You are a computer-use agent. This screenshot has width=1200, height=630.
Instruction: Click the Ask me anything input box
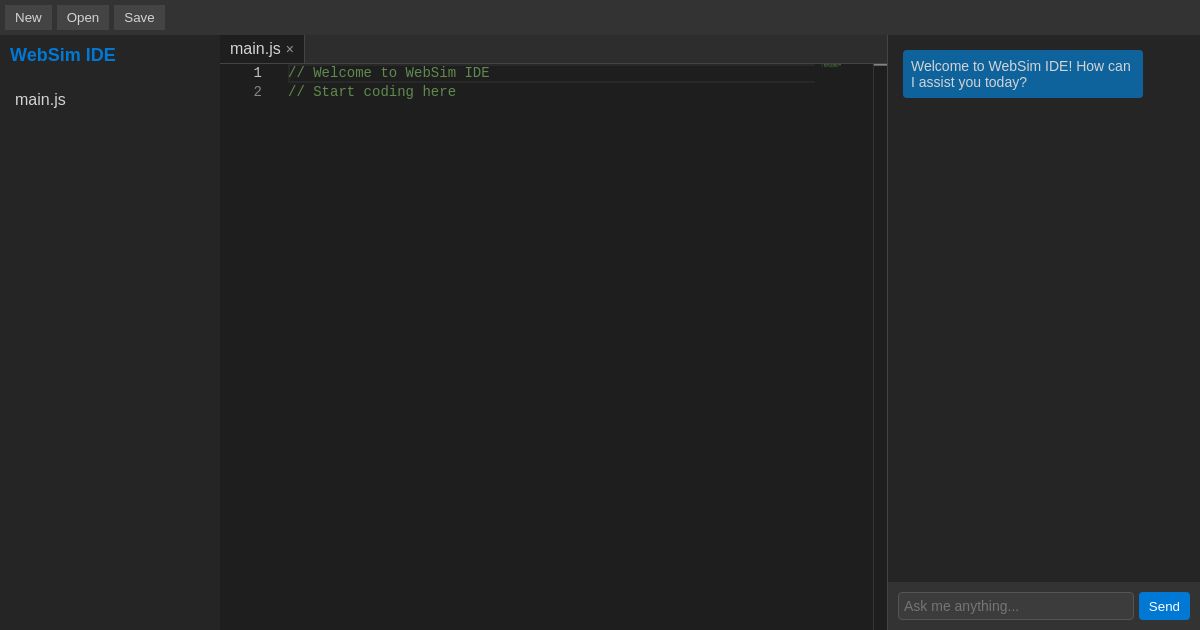coord(1015,606)
